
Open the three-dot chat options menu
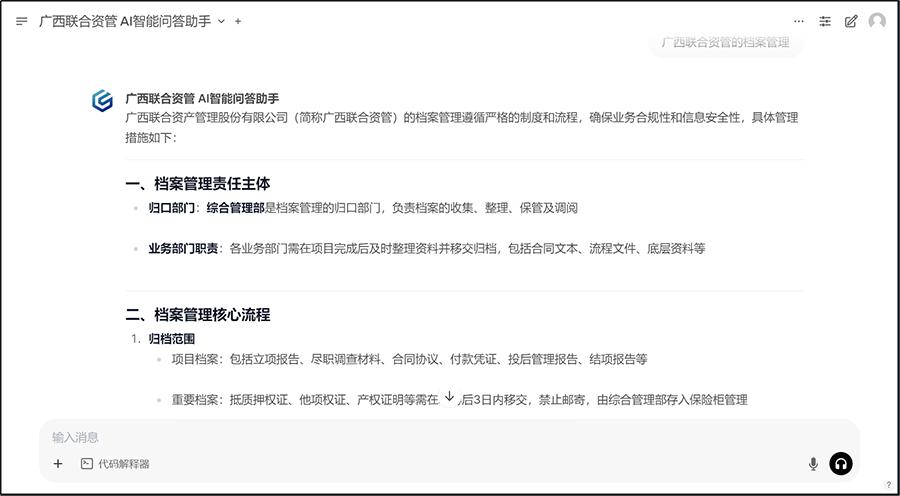799,21
